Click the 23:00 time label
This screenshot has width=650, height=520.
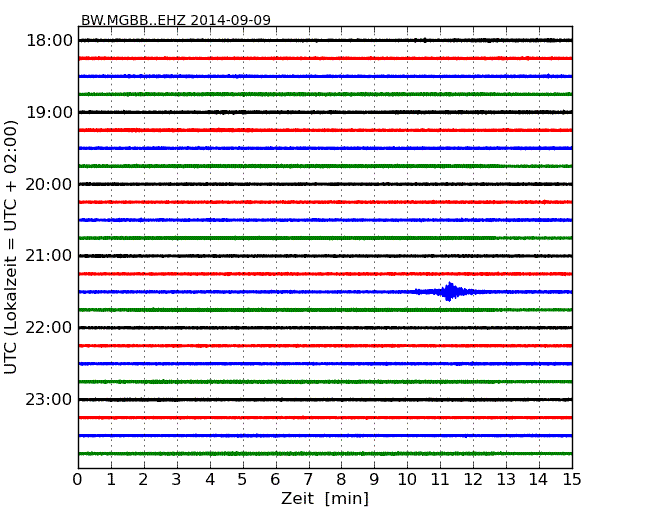click(49, 399)
